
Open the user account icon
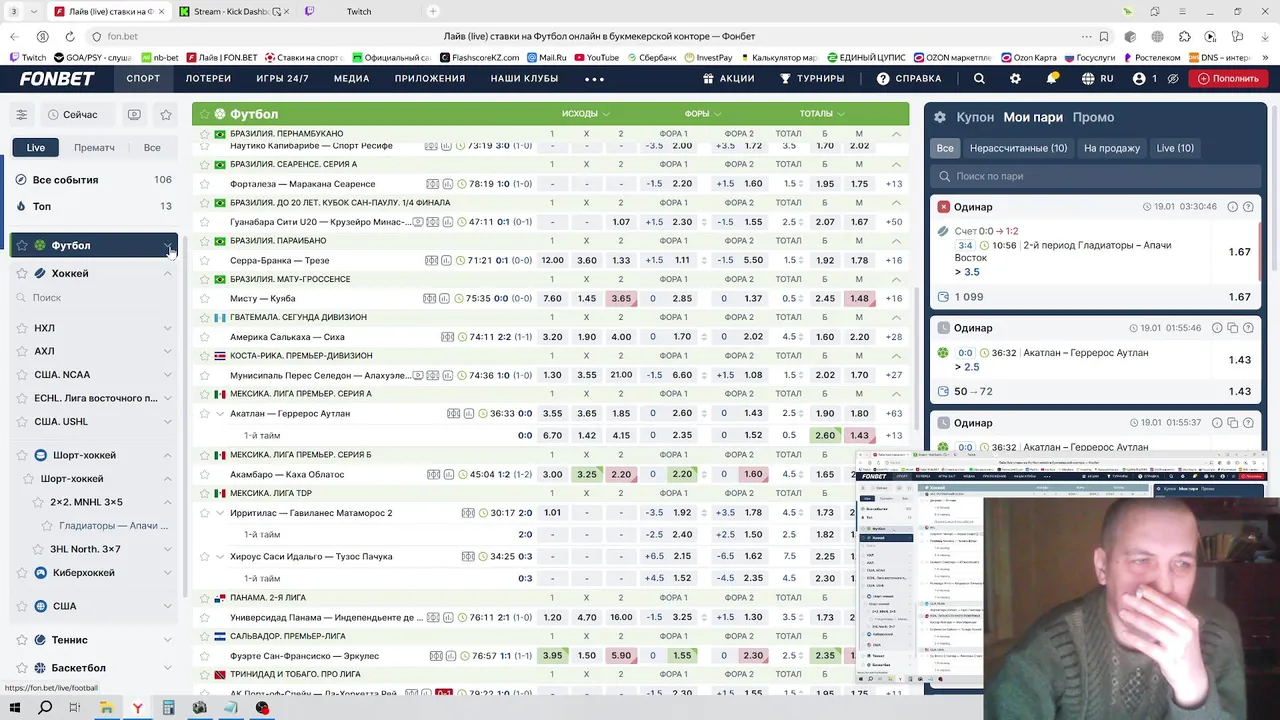point(1139,78)
